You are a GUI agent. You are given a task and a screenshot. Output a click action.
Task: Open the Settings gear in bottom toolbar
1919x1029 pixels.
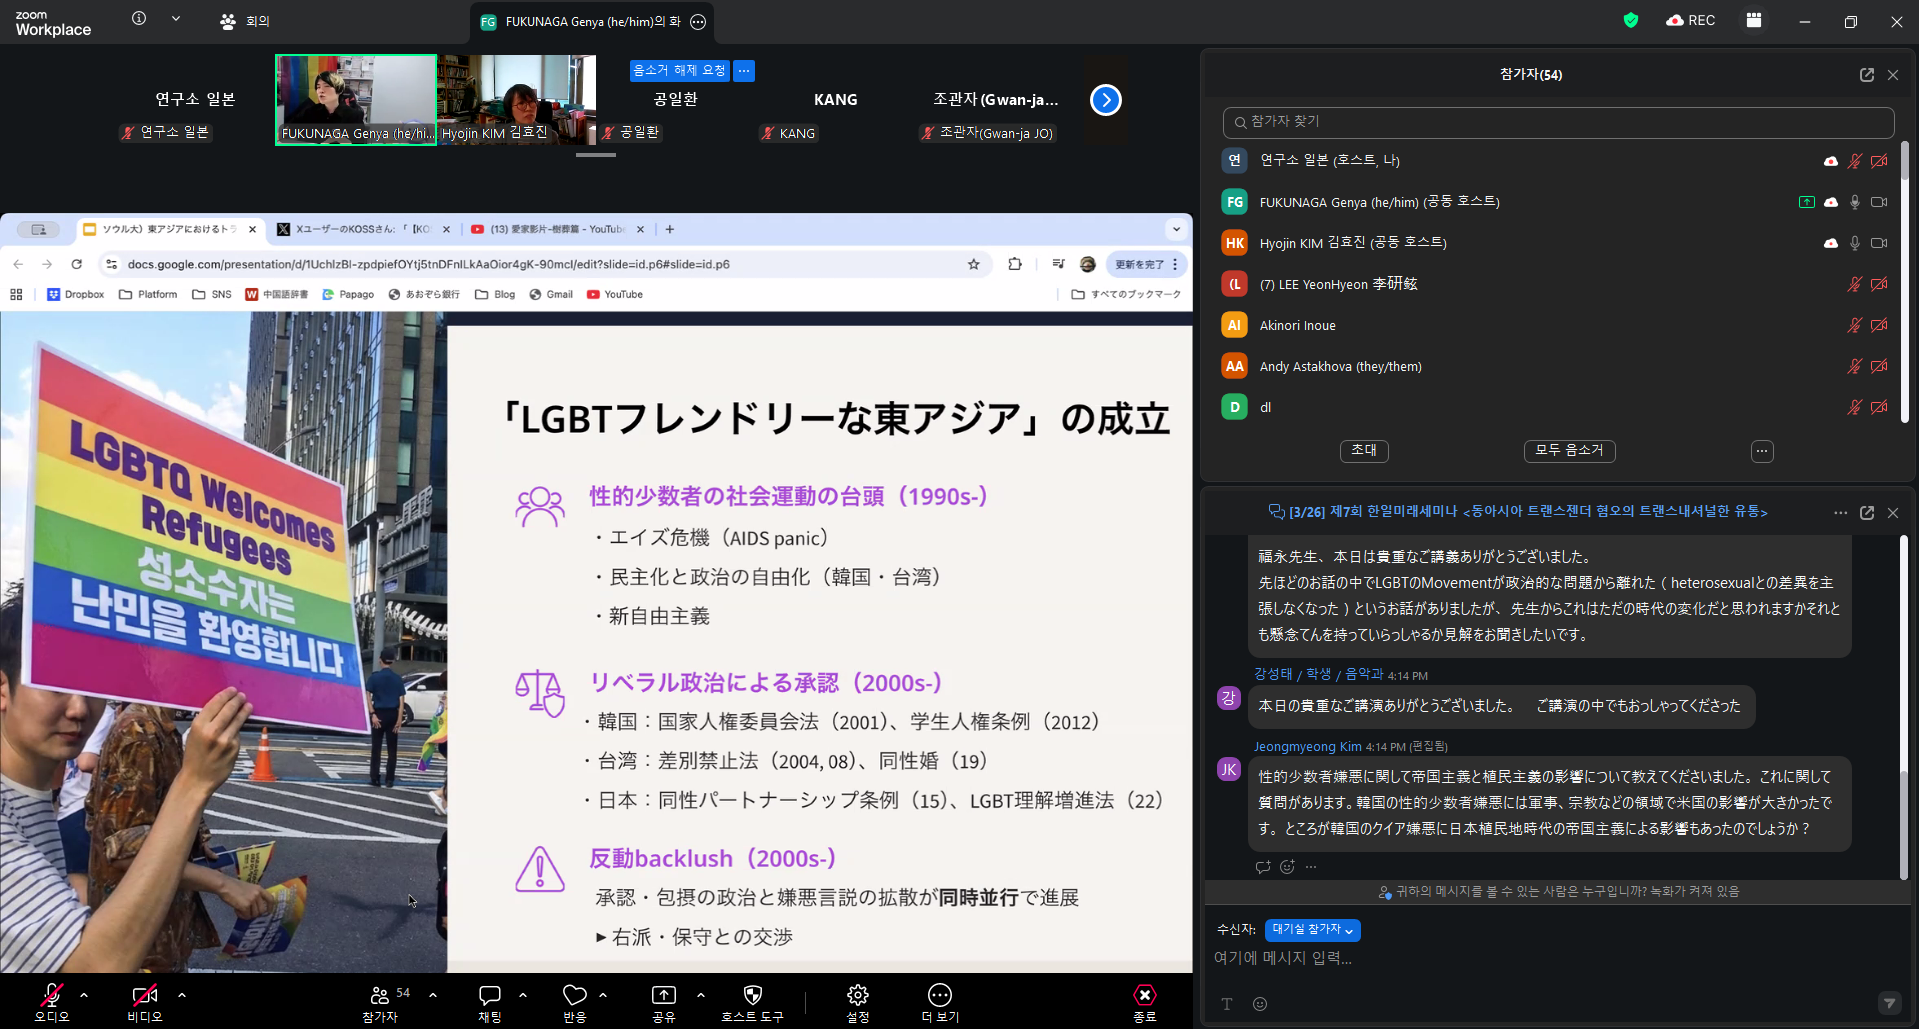(x=857, y=995)
